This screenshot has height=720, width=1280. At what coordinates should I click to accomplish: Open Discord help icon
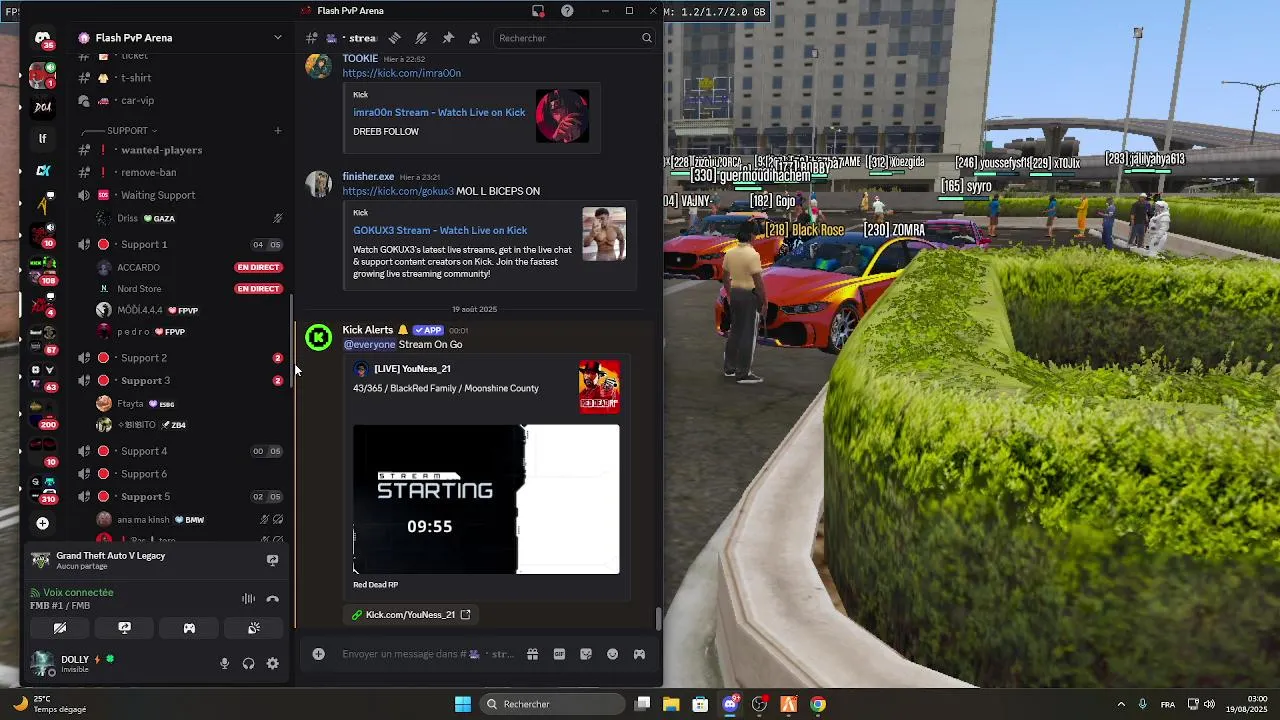567,11
